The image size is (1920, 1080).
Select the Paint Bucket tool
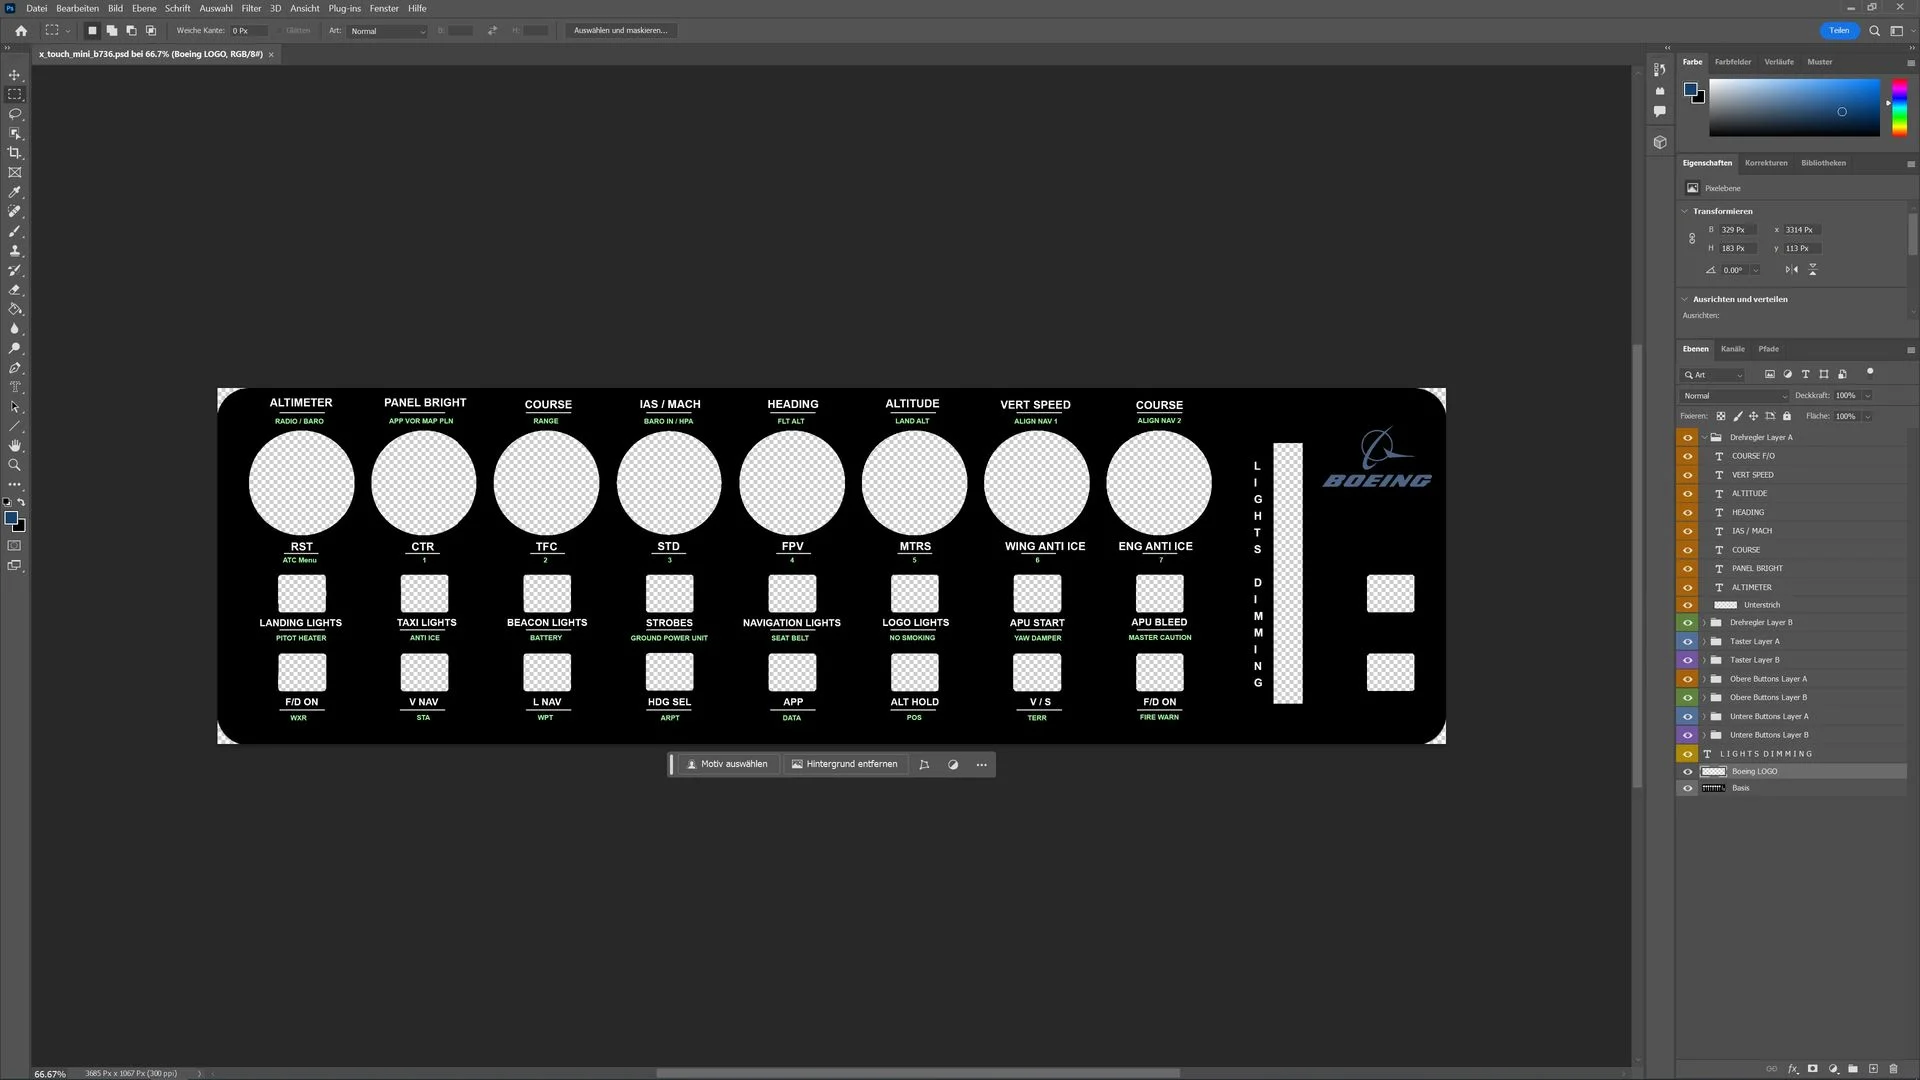(x=15, y=309)
